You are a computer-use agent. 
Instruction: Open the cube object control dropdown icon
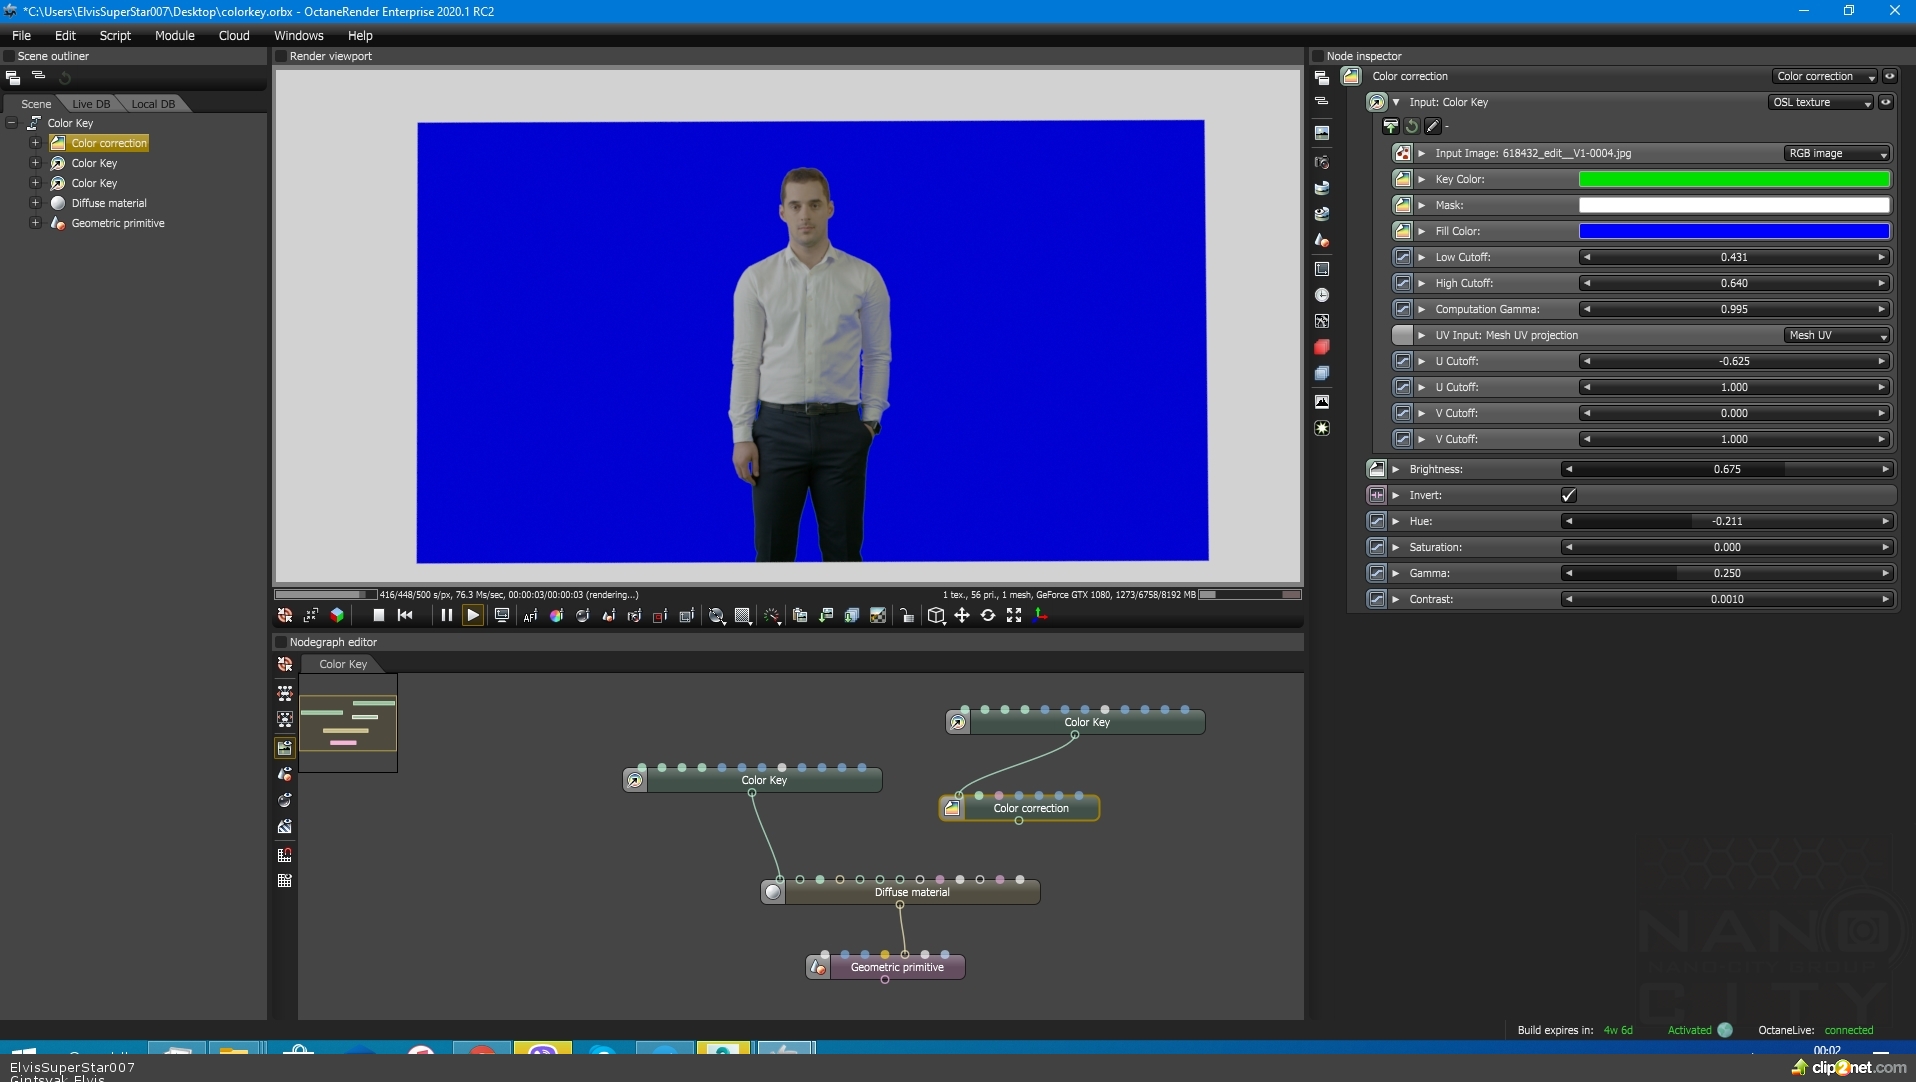[x=936, y=616]
